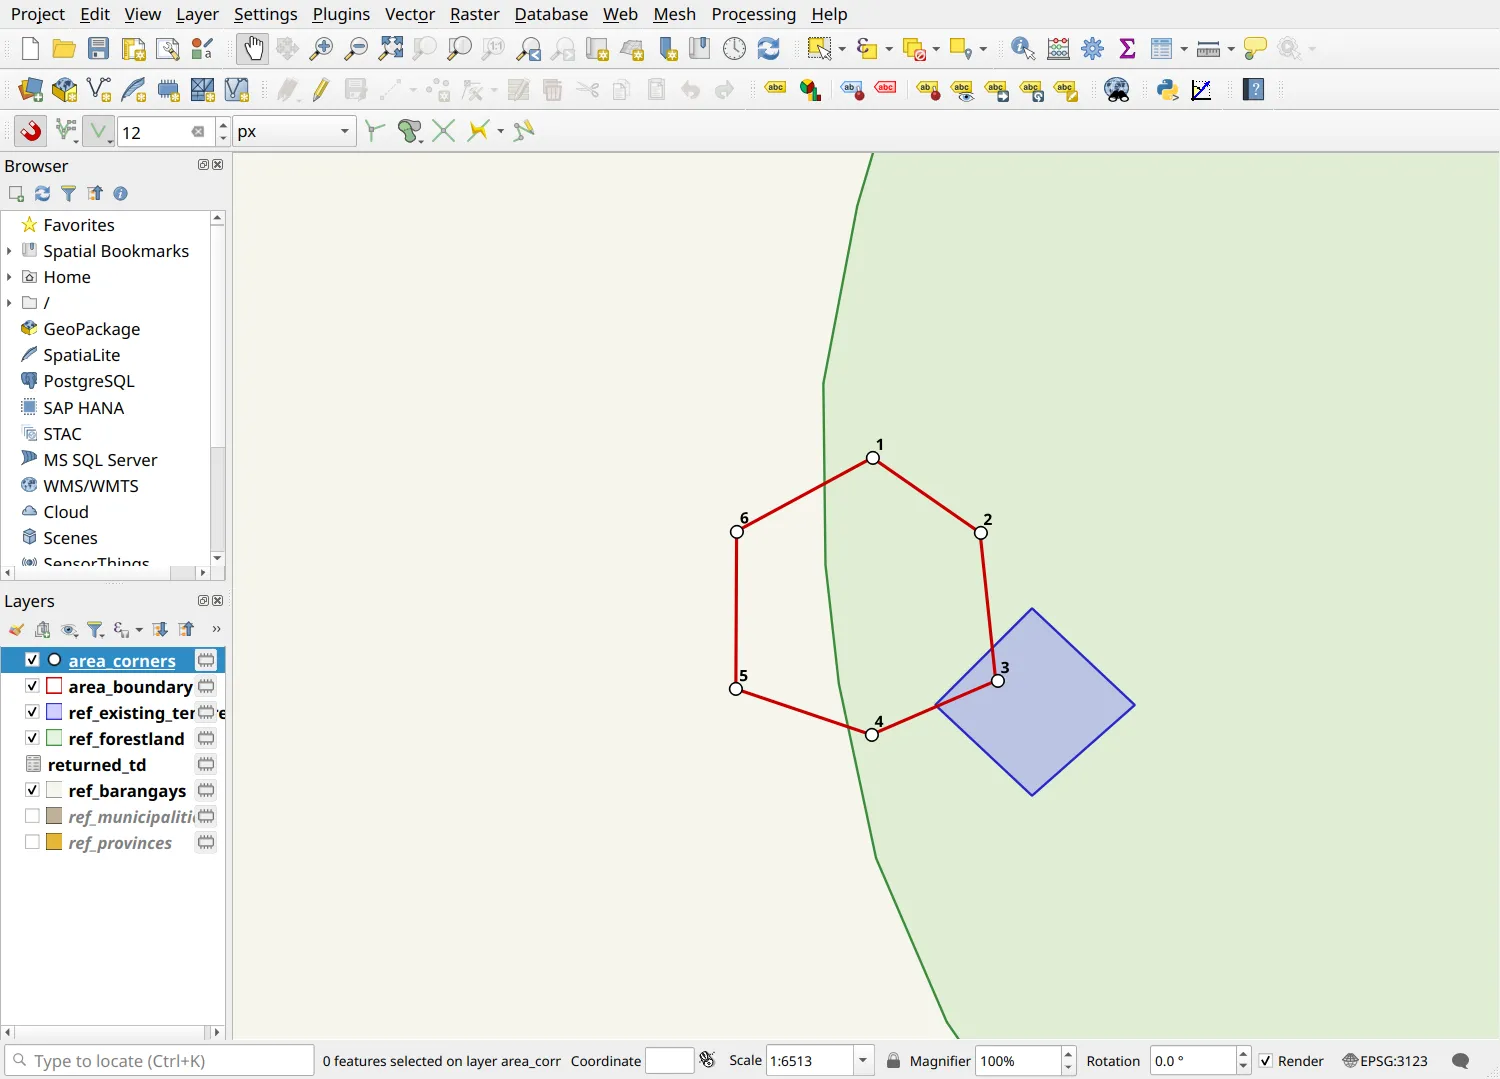Image resolution: width=1500 pixels, height=1079 pixels.
Task: Open the snapping units px dropdown
Action: 295,131
